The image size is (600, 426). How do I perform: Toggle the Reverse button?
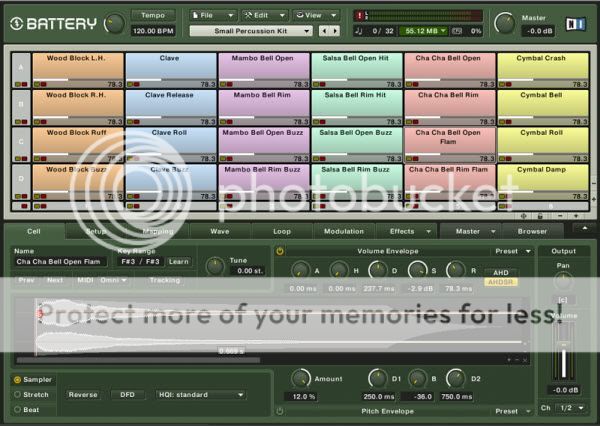point(83,395)
